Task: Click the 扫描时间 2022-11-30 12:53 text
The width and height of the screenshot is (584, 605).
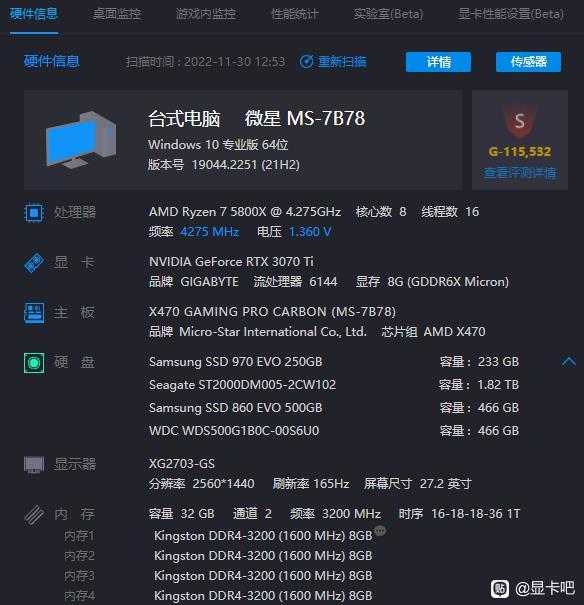Action: [206, 62]
